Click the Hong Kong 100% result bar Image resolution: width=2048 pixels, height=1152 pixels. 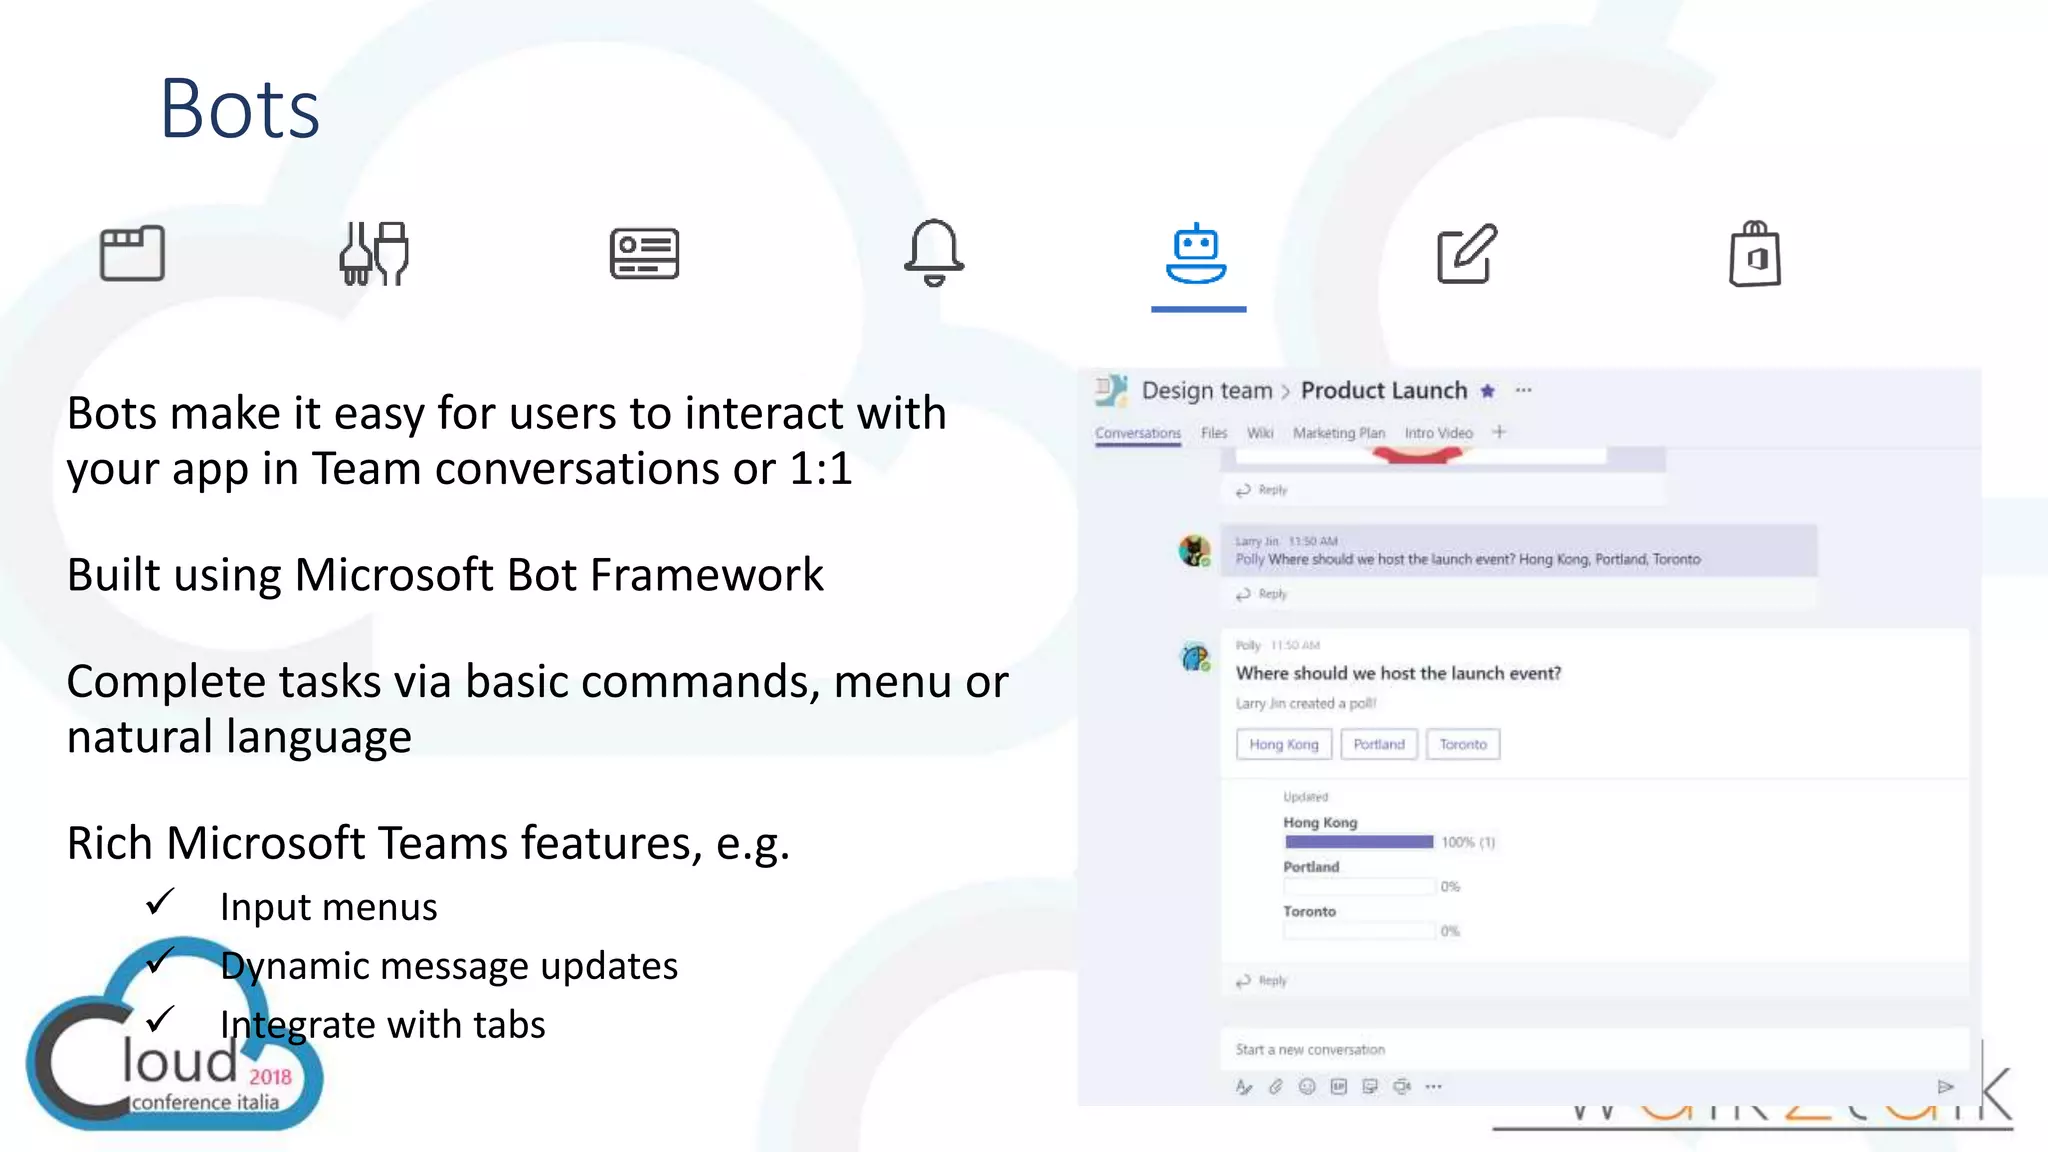pos(1359,842)
